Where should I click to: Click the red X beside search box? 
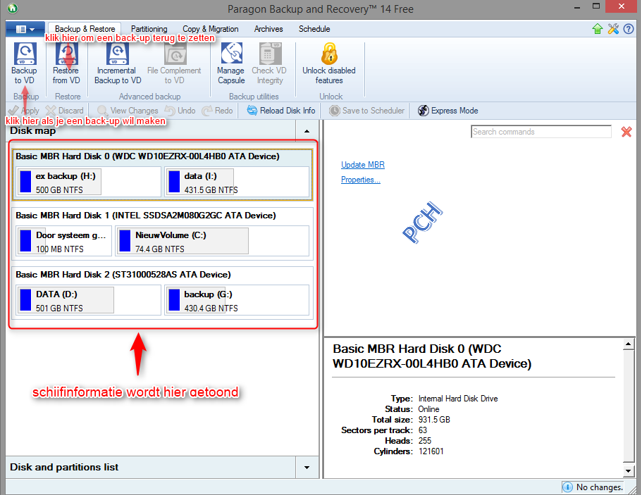[626, 132]
